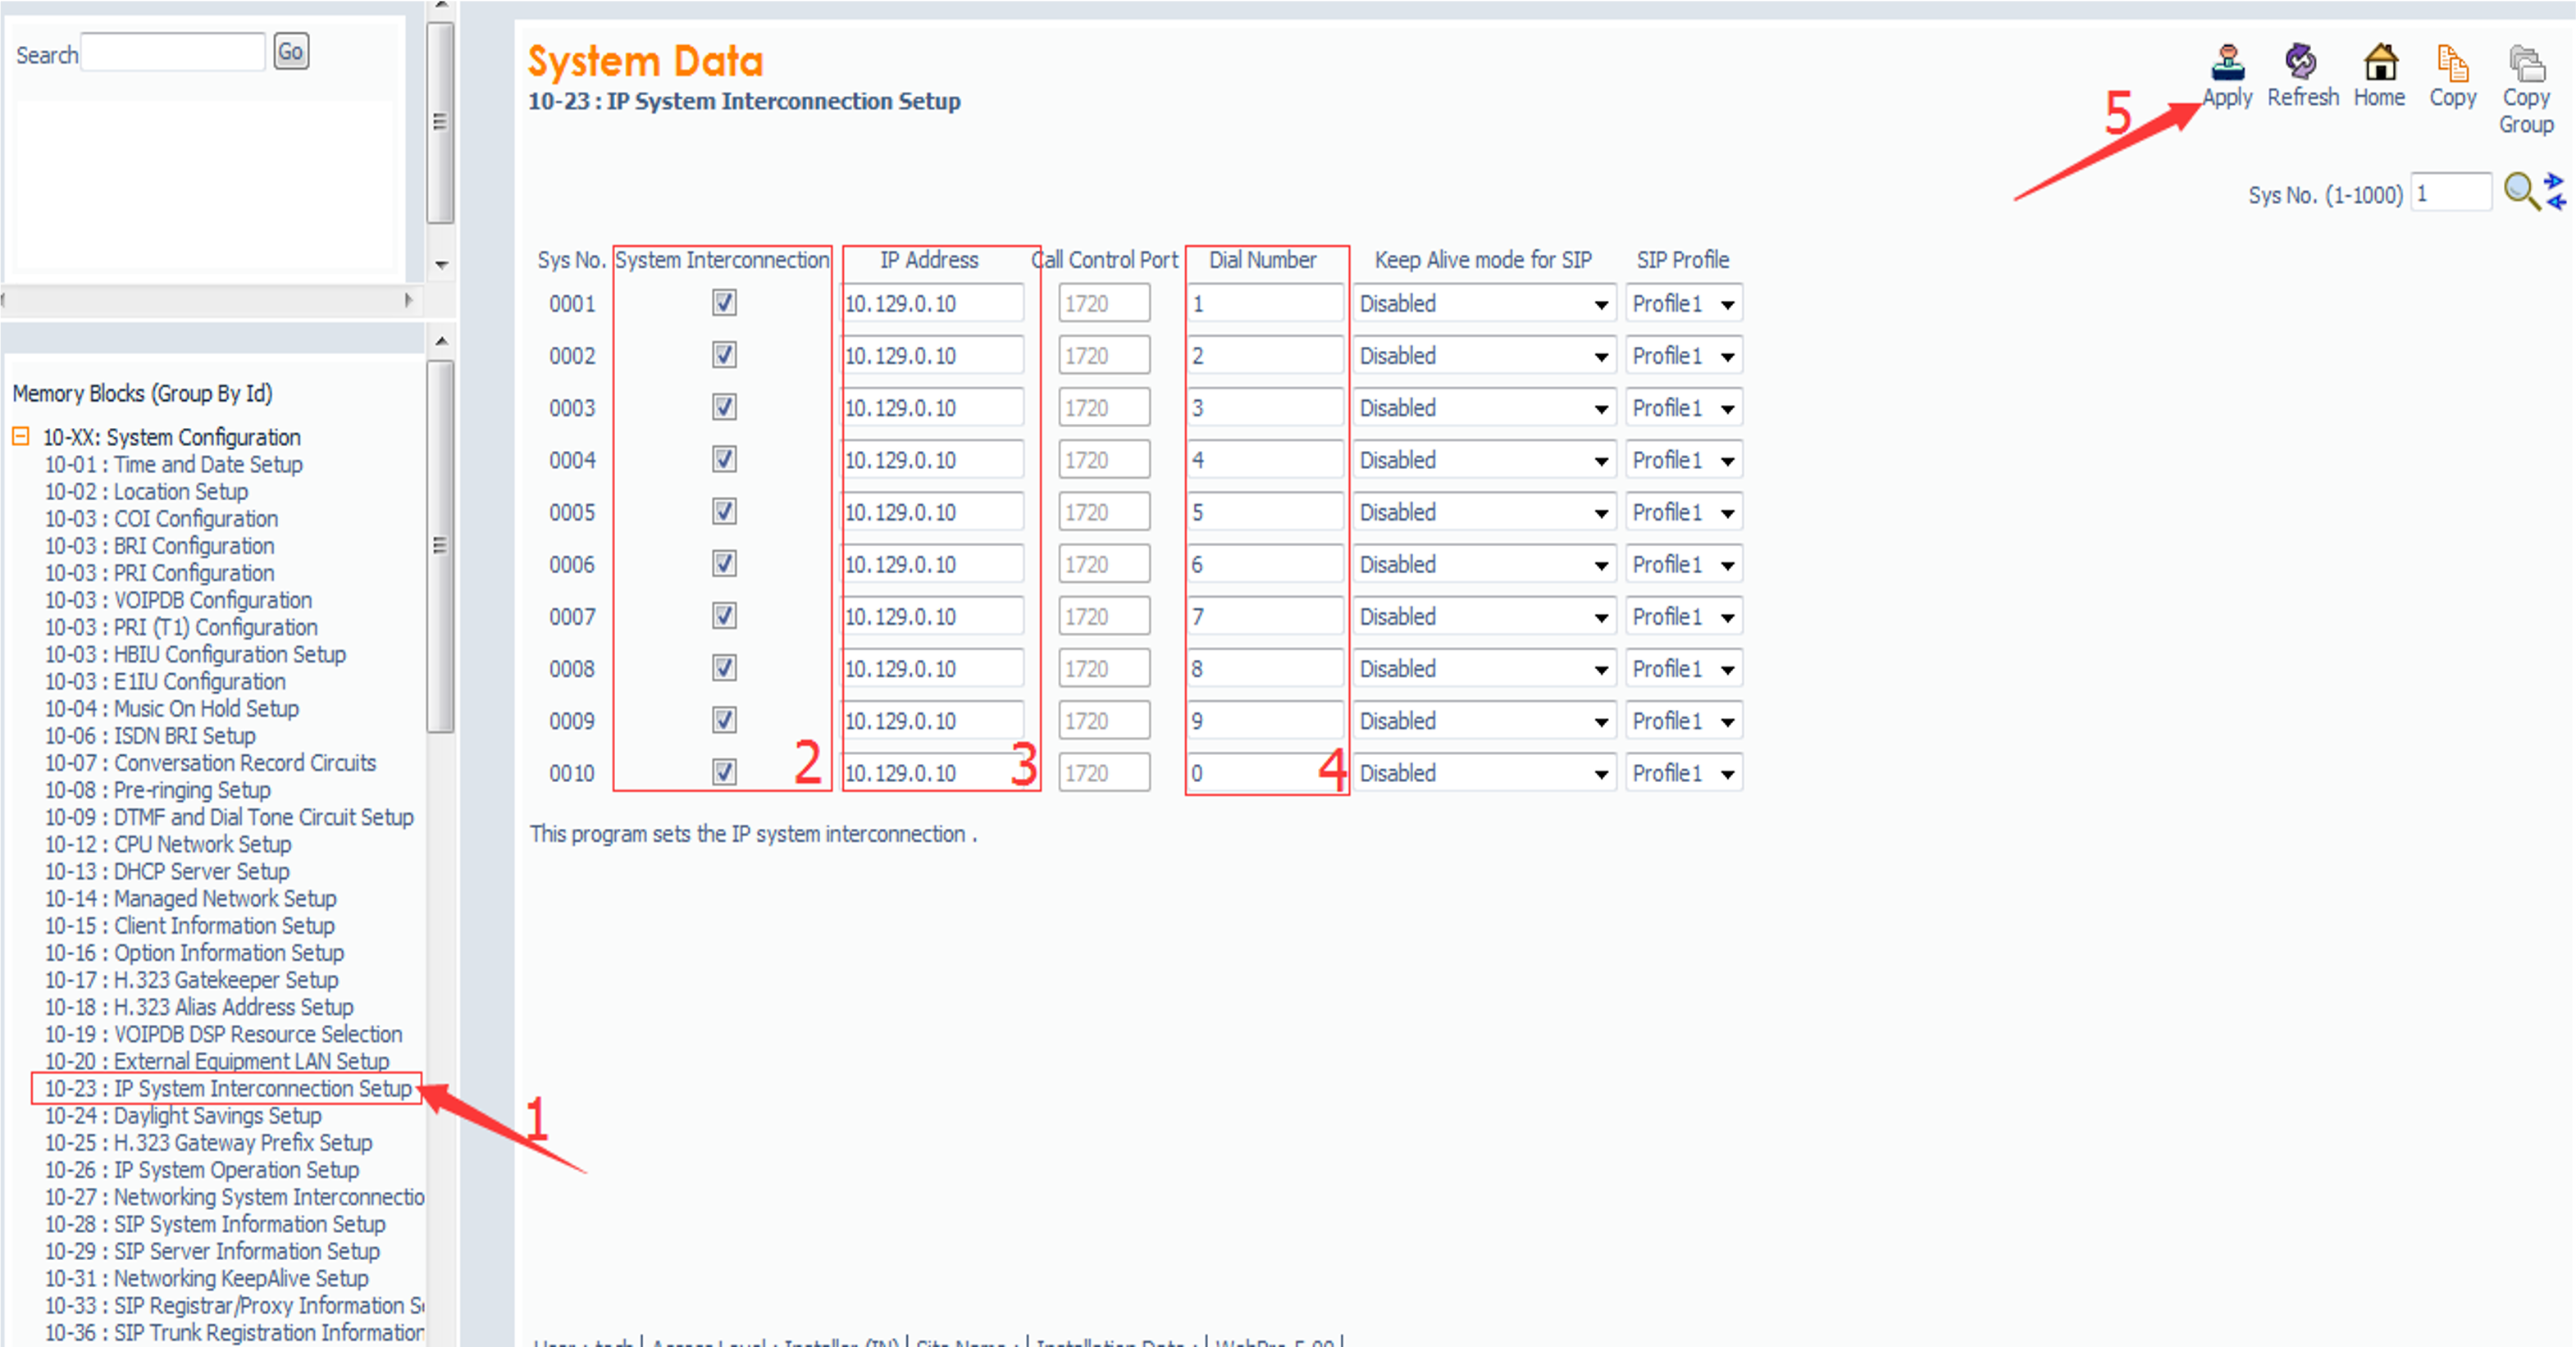Click the search panel scroll down arrow

coord(441,265)
